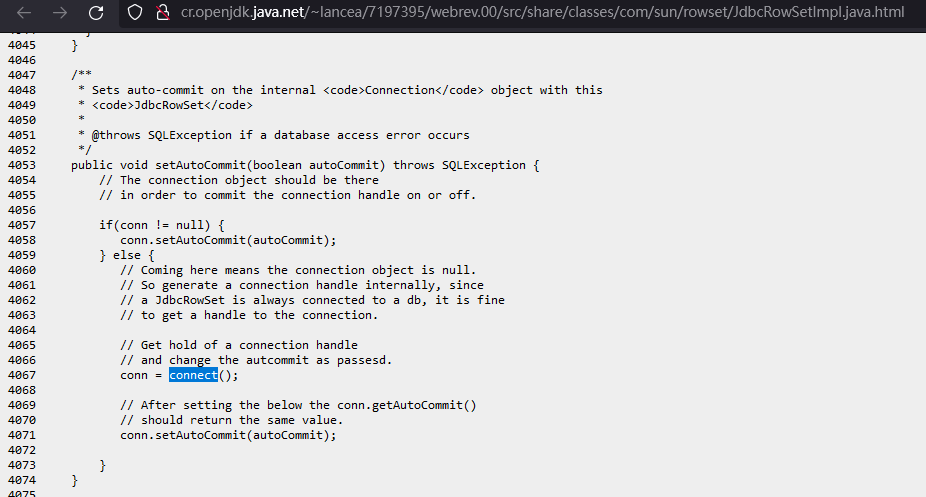Focus the URL address bar
Image resolution: width=926 pixels, height=497 pixels.
coord(540,14)
